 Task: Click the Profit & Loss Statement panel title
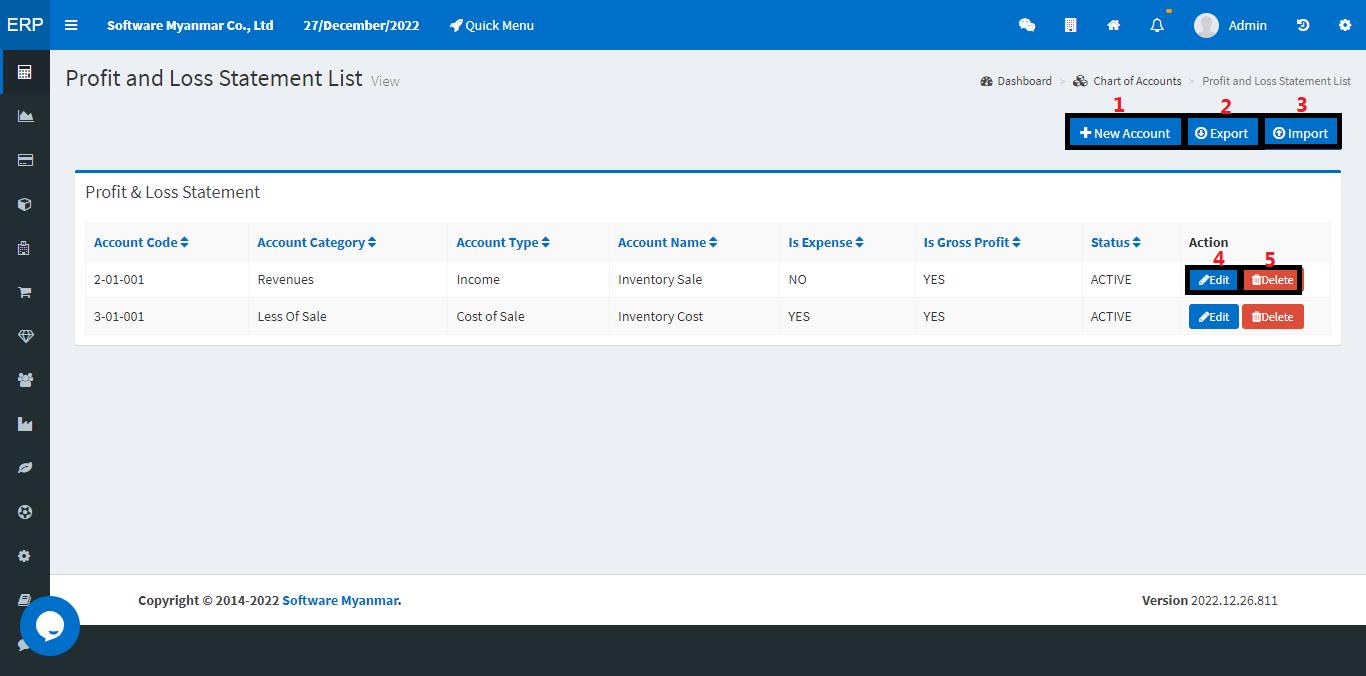[173, 192]
